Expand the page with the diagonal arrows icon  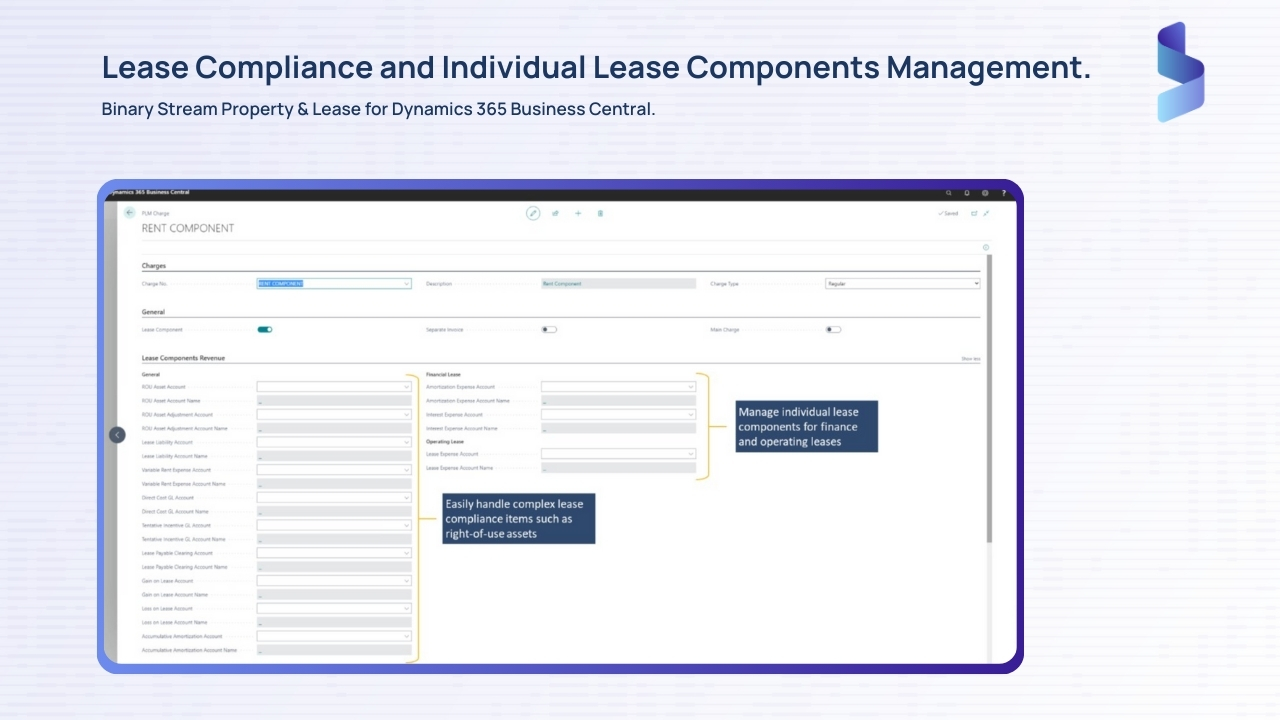click(986, 213)
